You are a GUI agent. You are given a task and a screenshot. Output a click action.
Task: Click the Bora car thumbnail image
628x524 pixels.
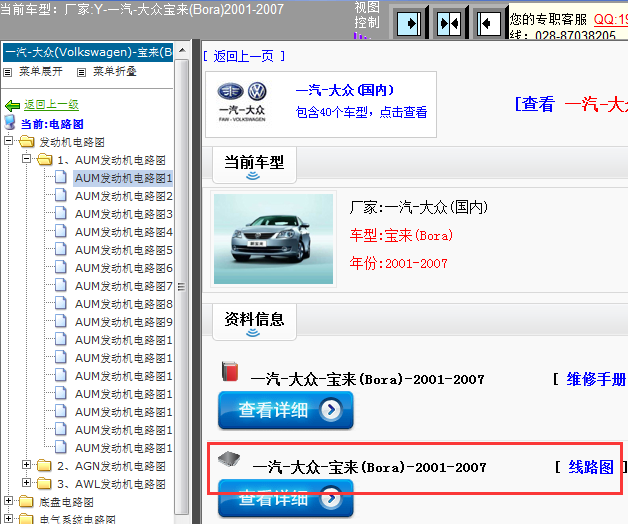273,239
